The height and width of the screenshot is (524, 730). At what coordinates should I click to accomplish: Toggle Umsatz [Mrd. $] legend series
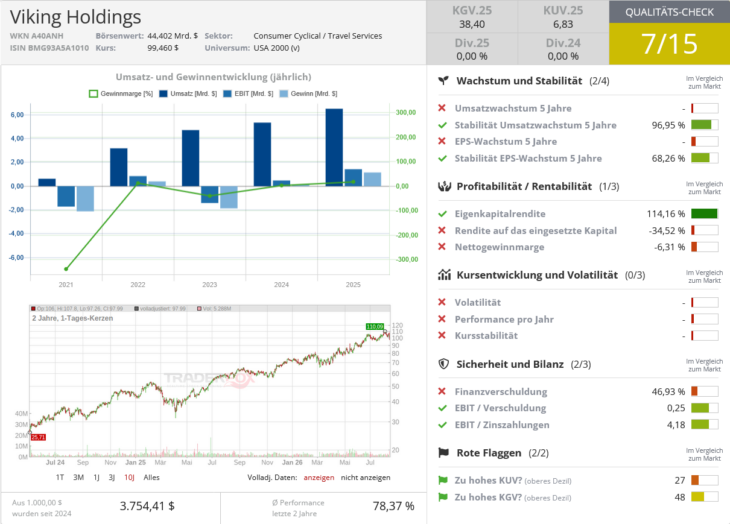(x=188, y=94)
